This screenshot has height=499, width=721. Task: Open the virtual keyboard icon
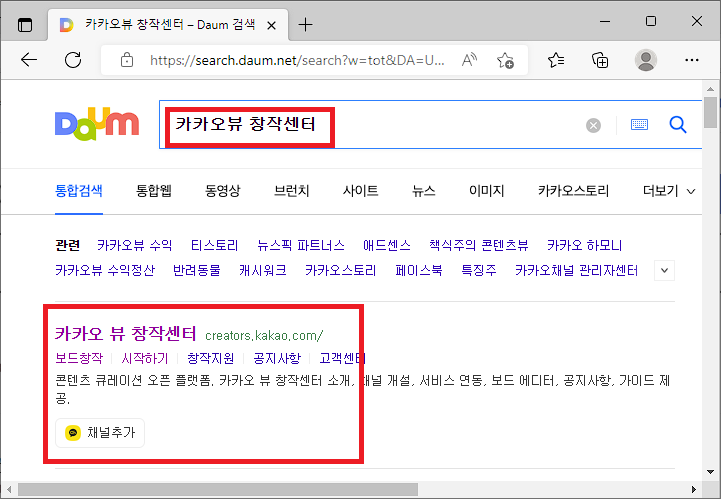[639, 124]
